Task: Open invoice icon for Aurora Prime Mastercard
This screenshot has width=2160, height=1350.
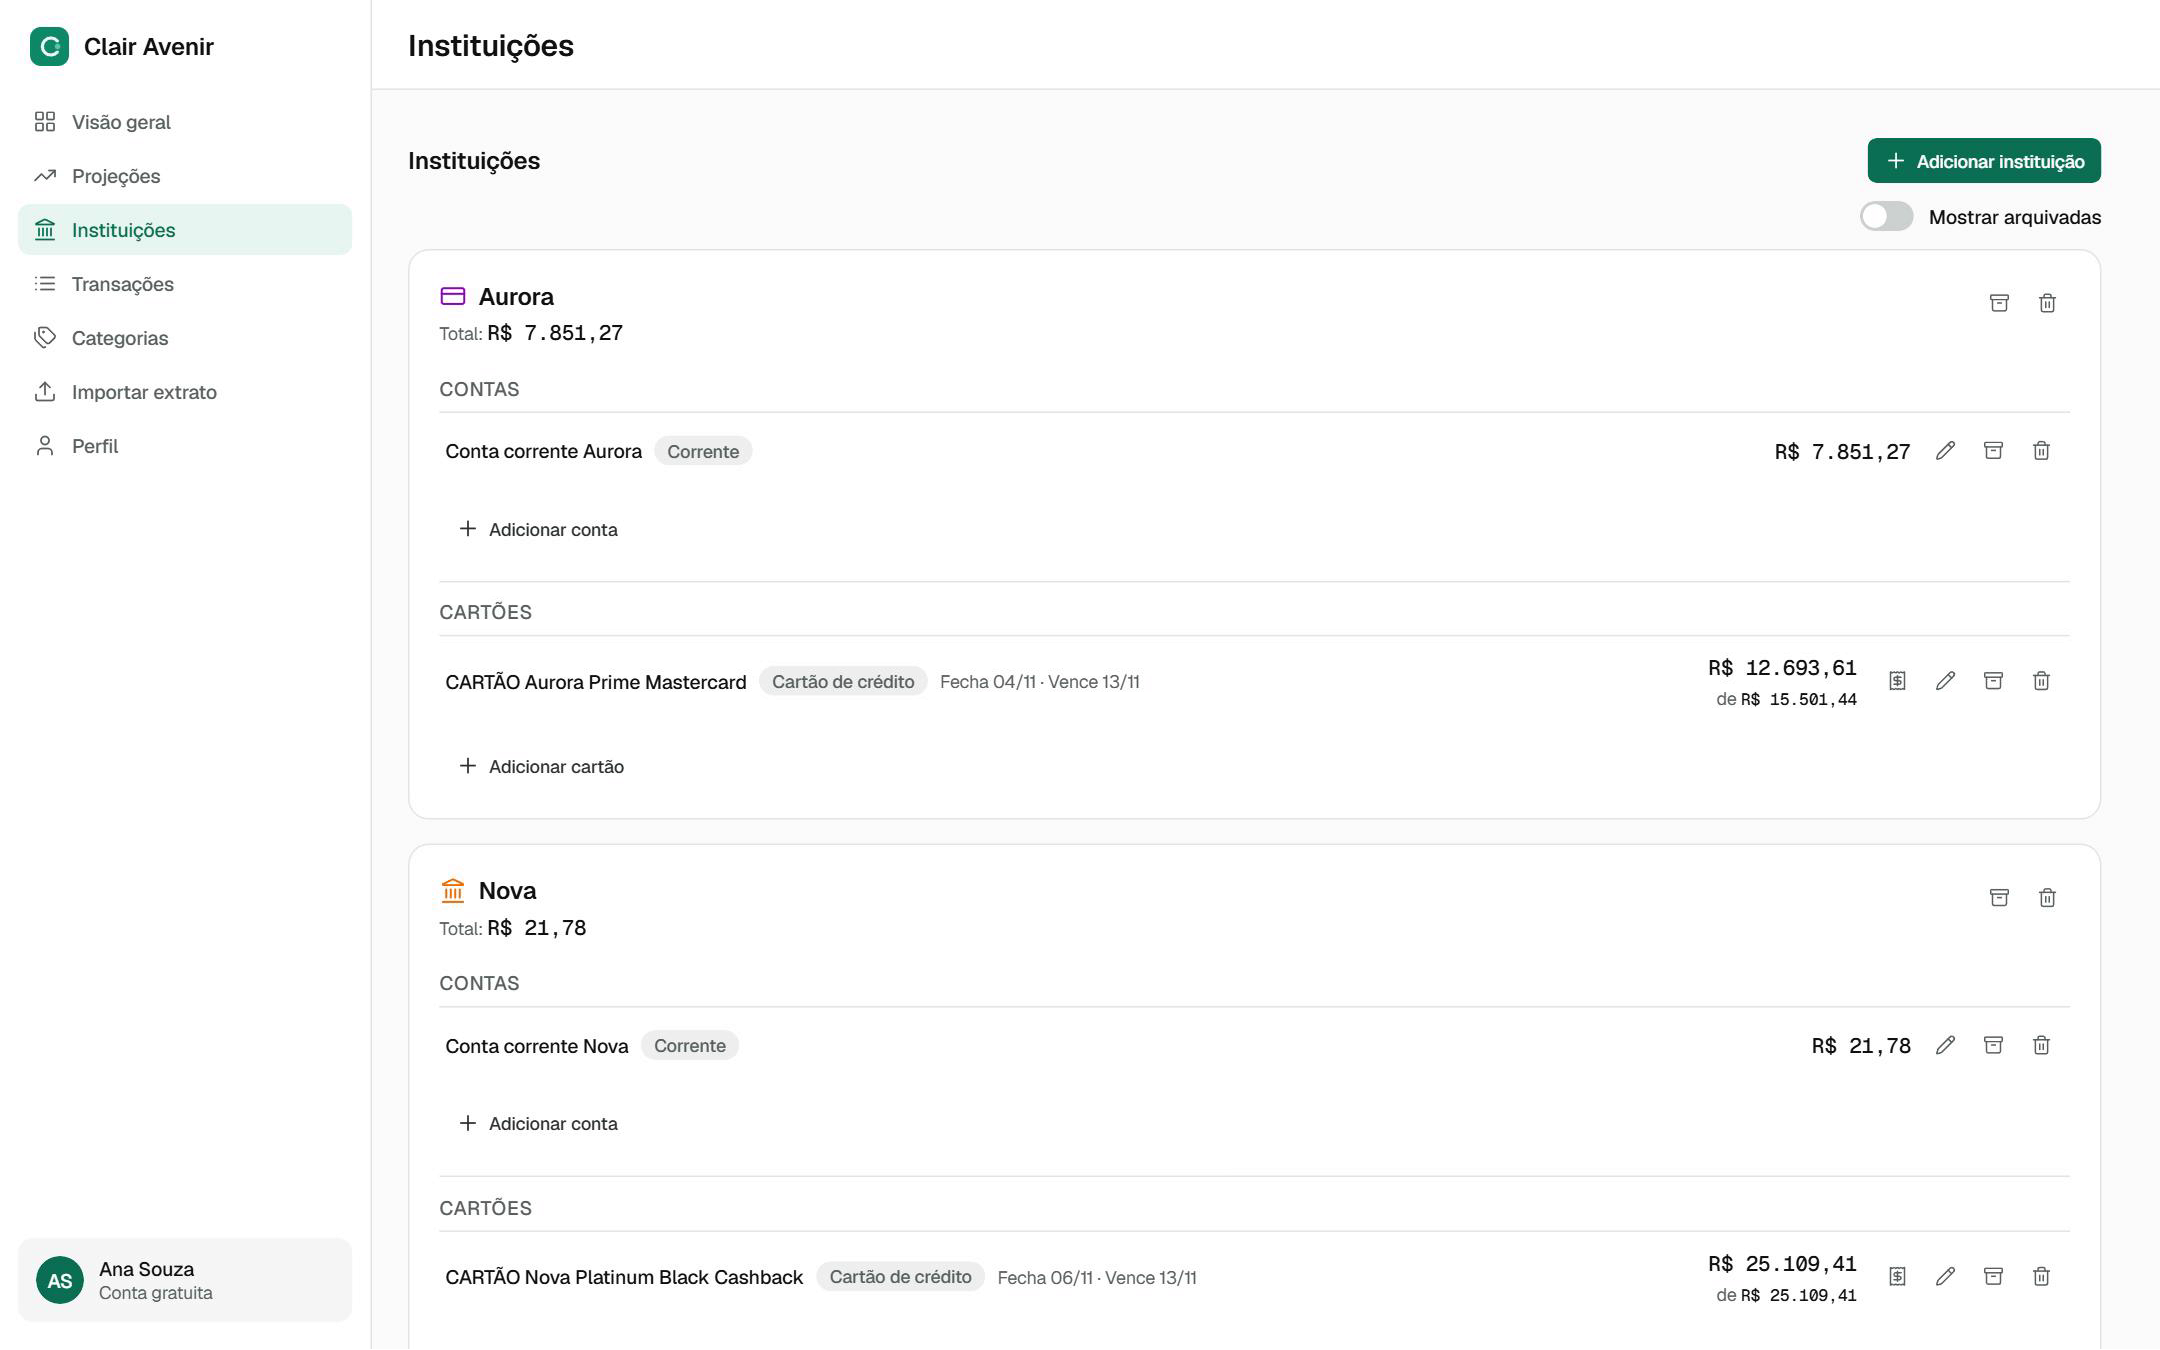Action: click(x=1897, y=681)
